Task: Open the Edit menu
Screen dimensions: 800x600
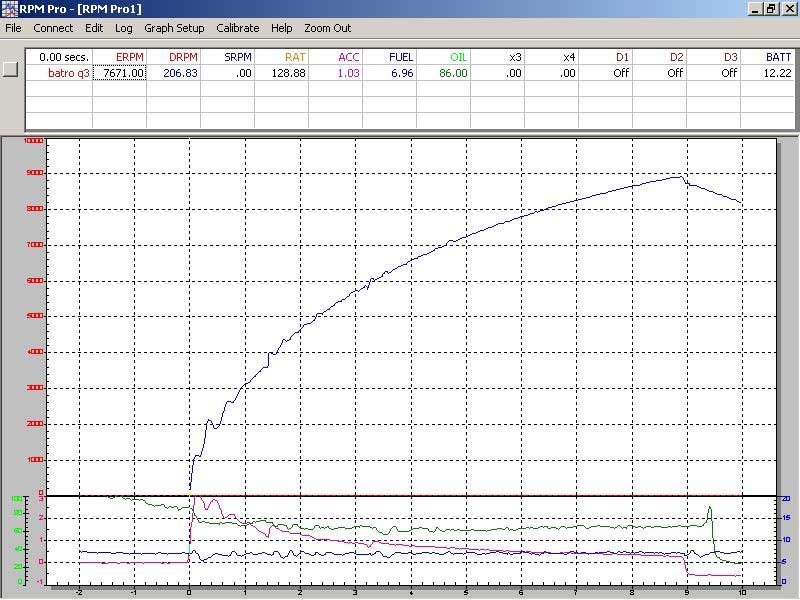Action: (94, 28)
